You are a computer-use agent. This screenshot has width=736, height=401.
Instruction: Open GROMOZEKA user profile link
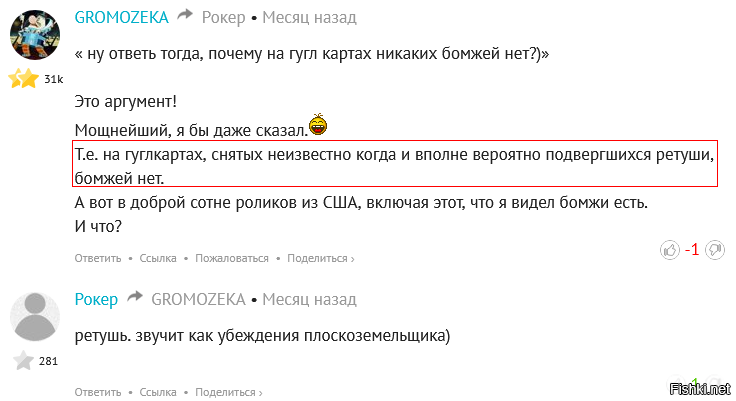[x=122, y=17]
